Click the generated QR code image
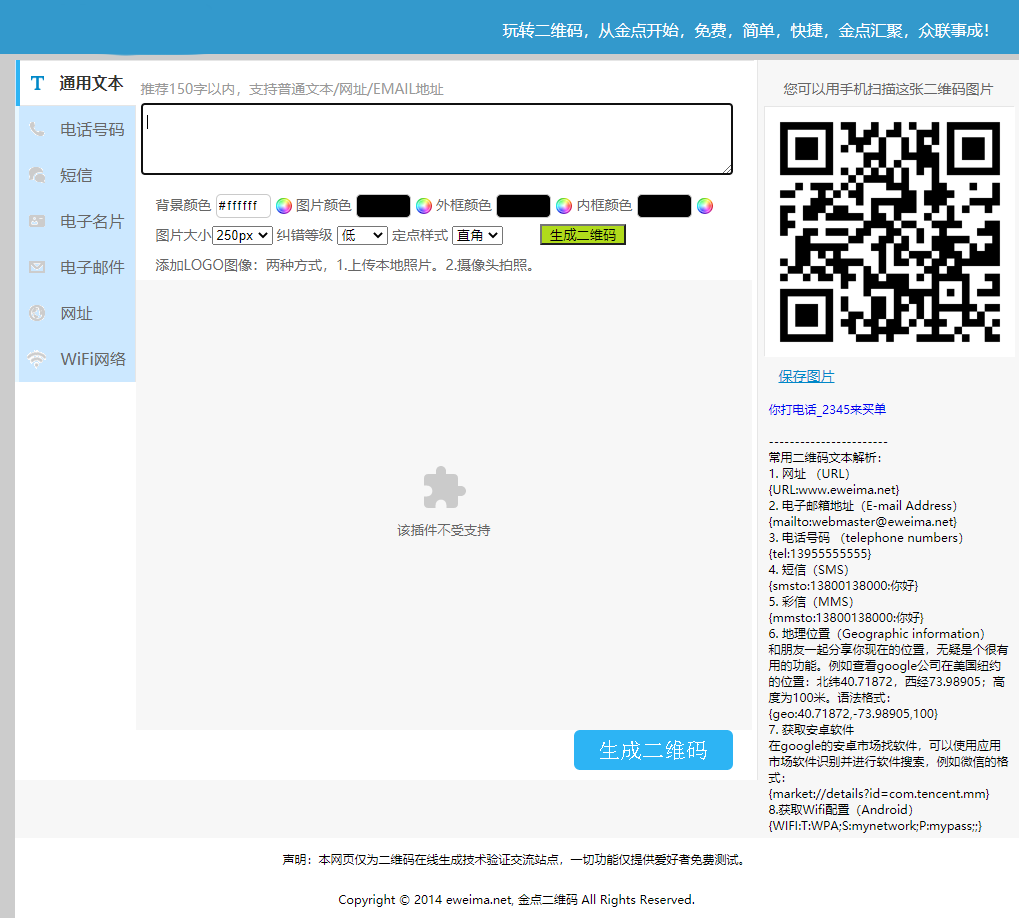The height and width of the screenshot is (918, 1019). pos(890,232)
